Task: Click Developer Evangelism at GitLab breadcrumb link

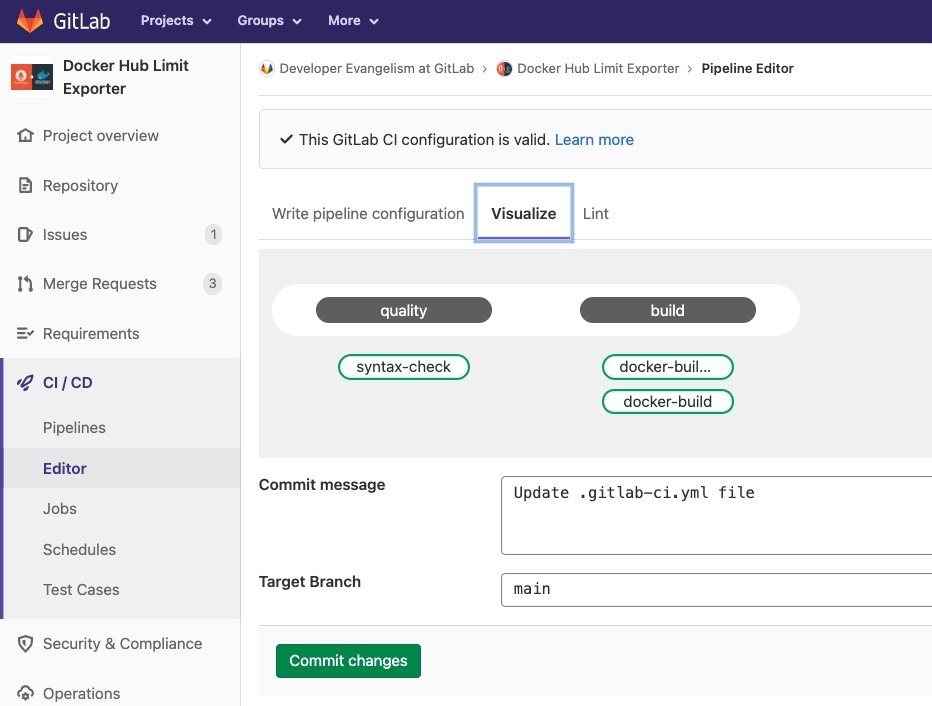Action: 377,68
